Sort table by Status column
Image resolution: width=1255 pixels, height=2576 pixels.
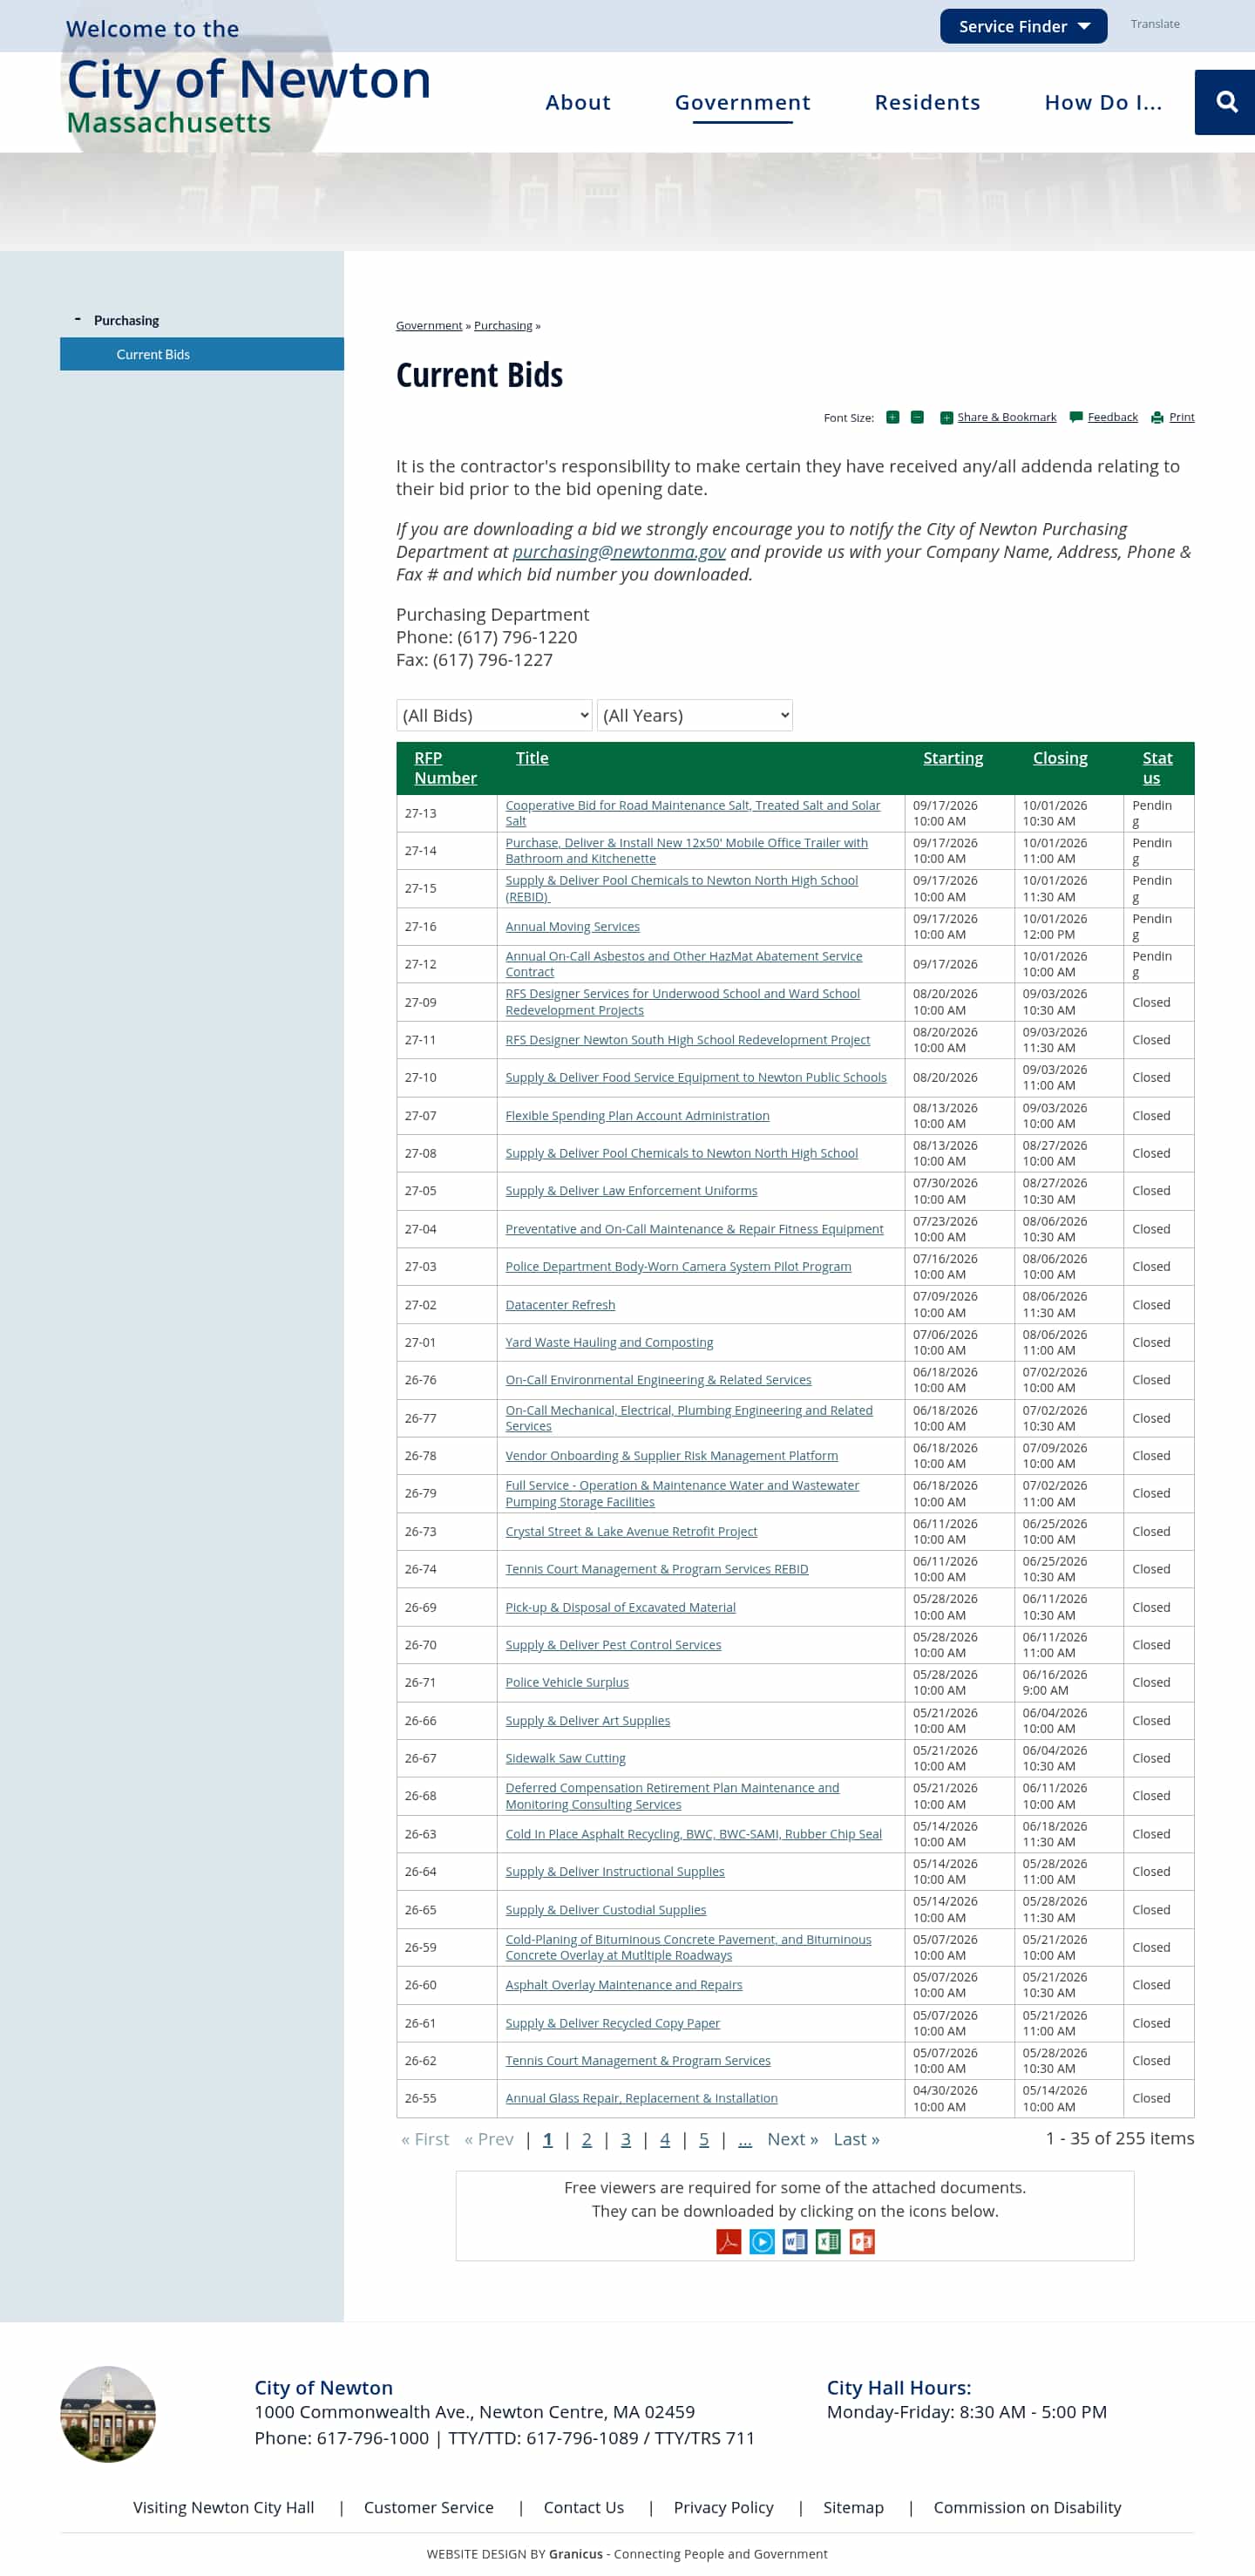(x=1157, y=768)
